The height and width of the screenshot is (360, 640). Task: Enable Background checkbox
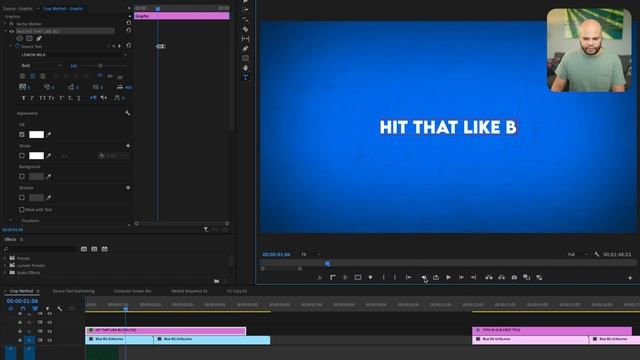[22, 176]
